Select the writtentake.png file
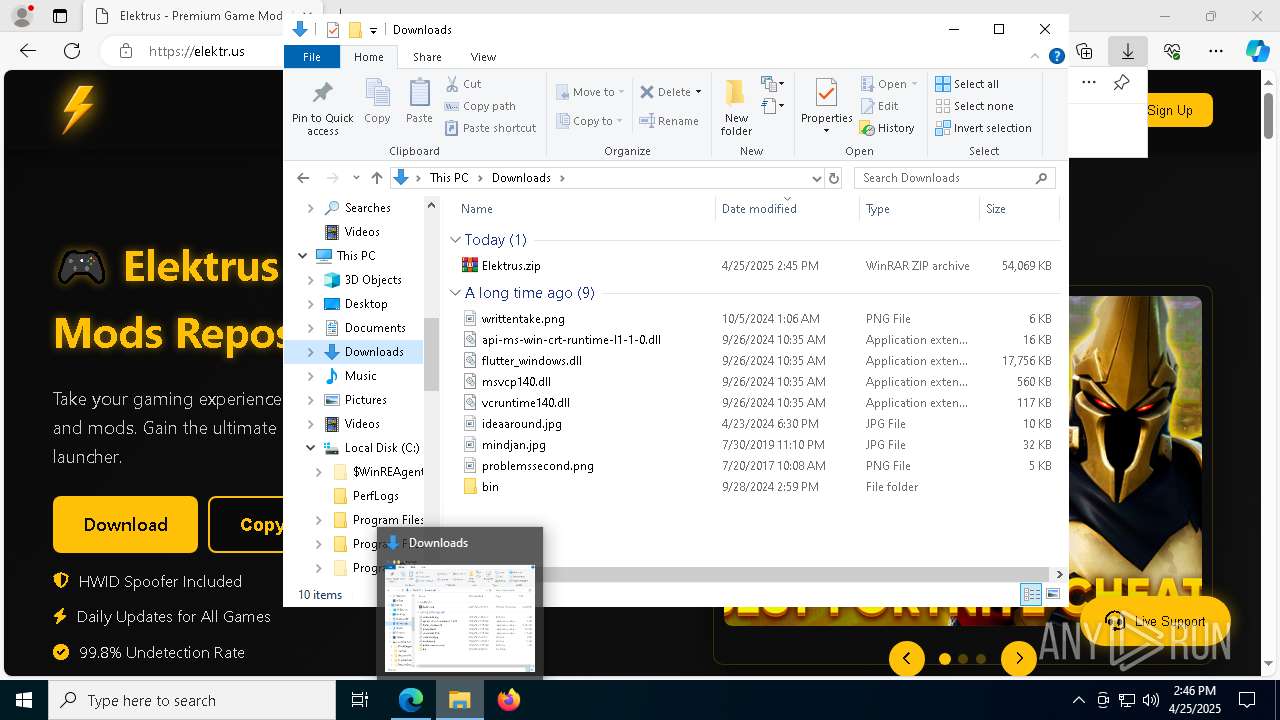1280x720 pixels. 523,319
